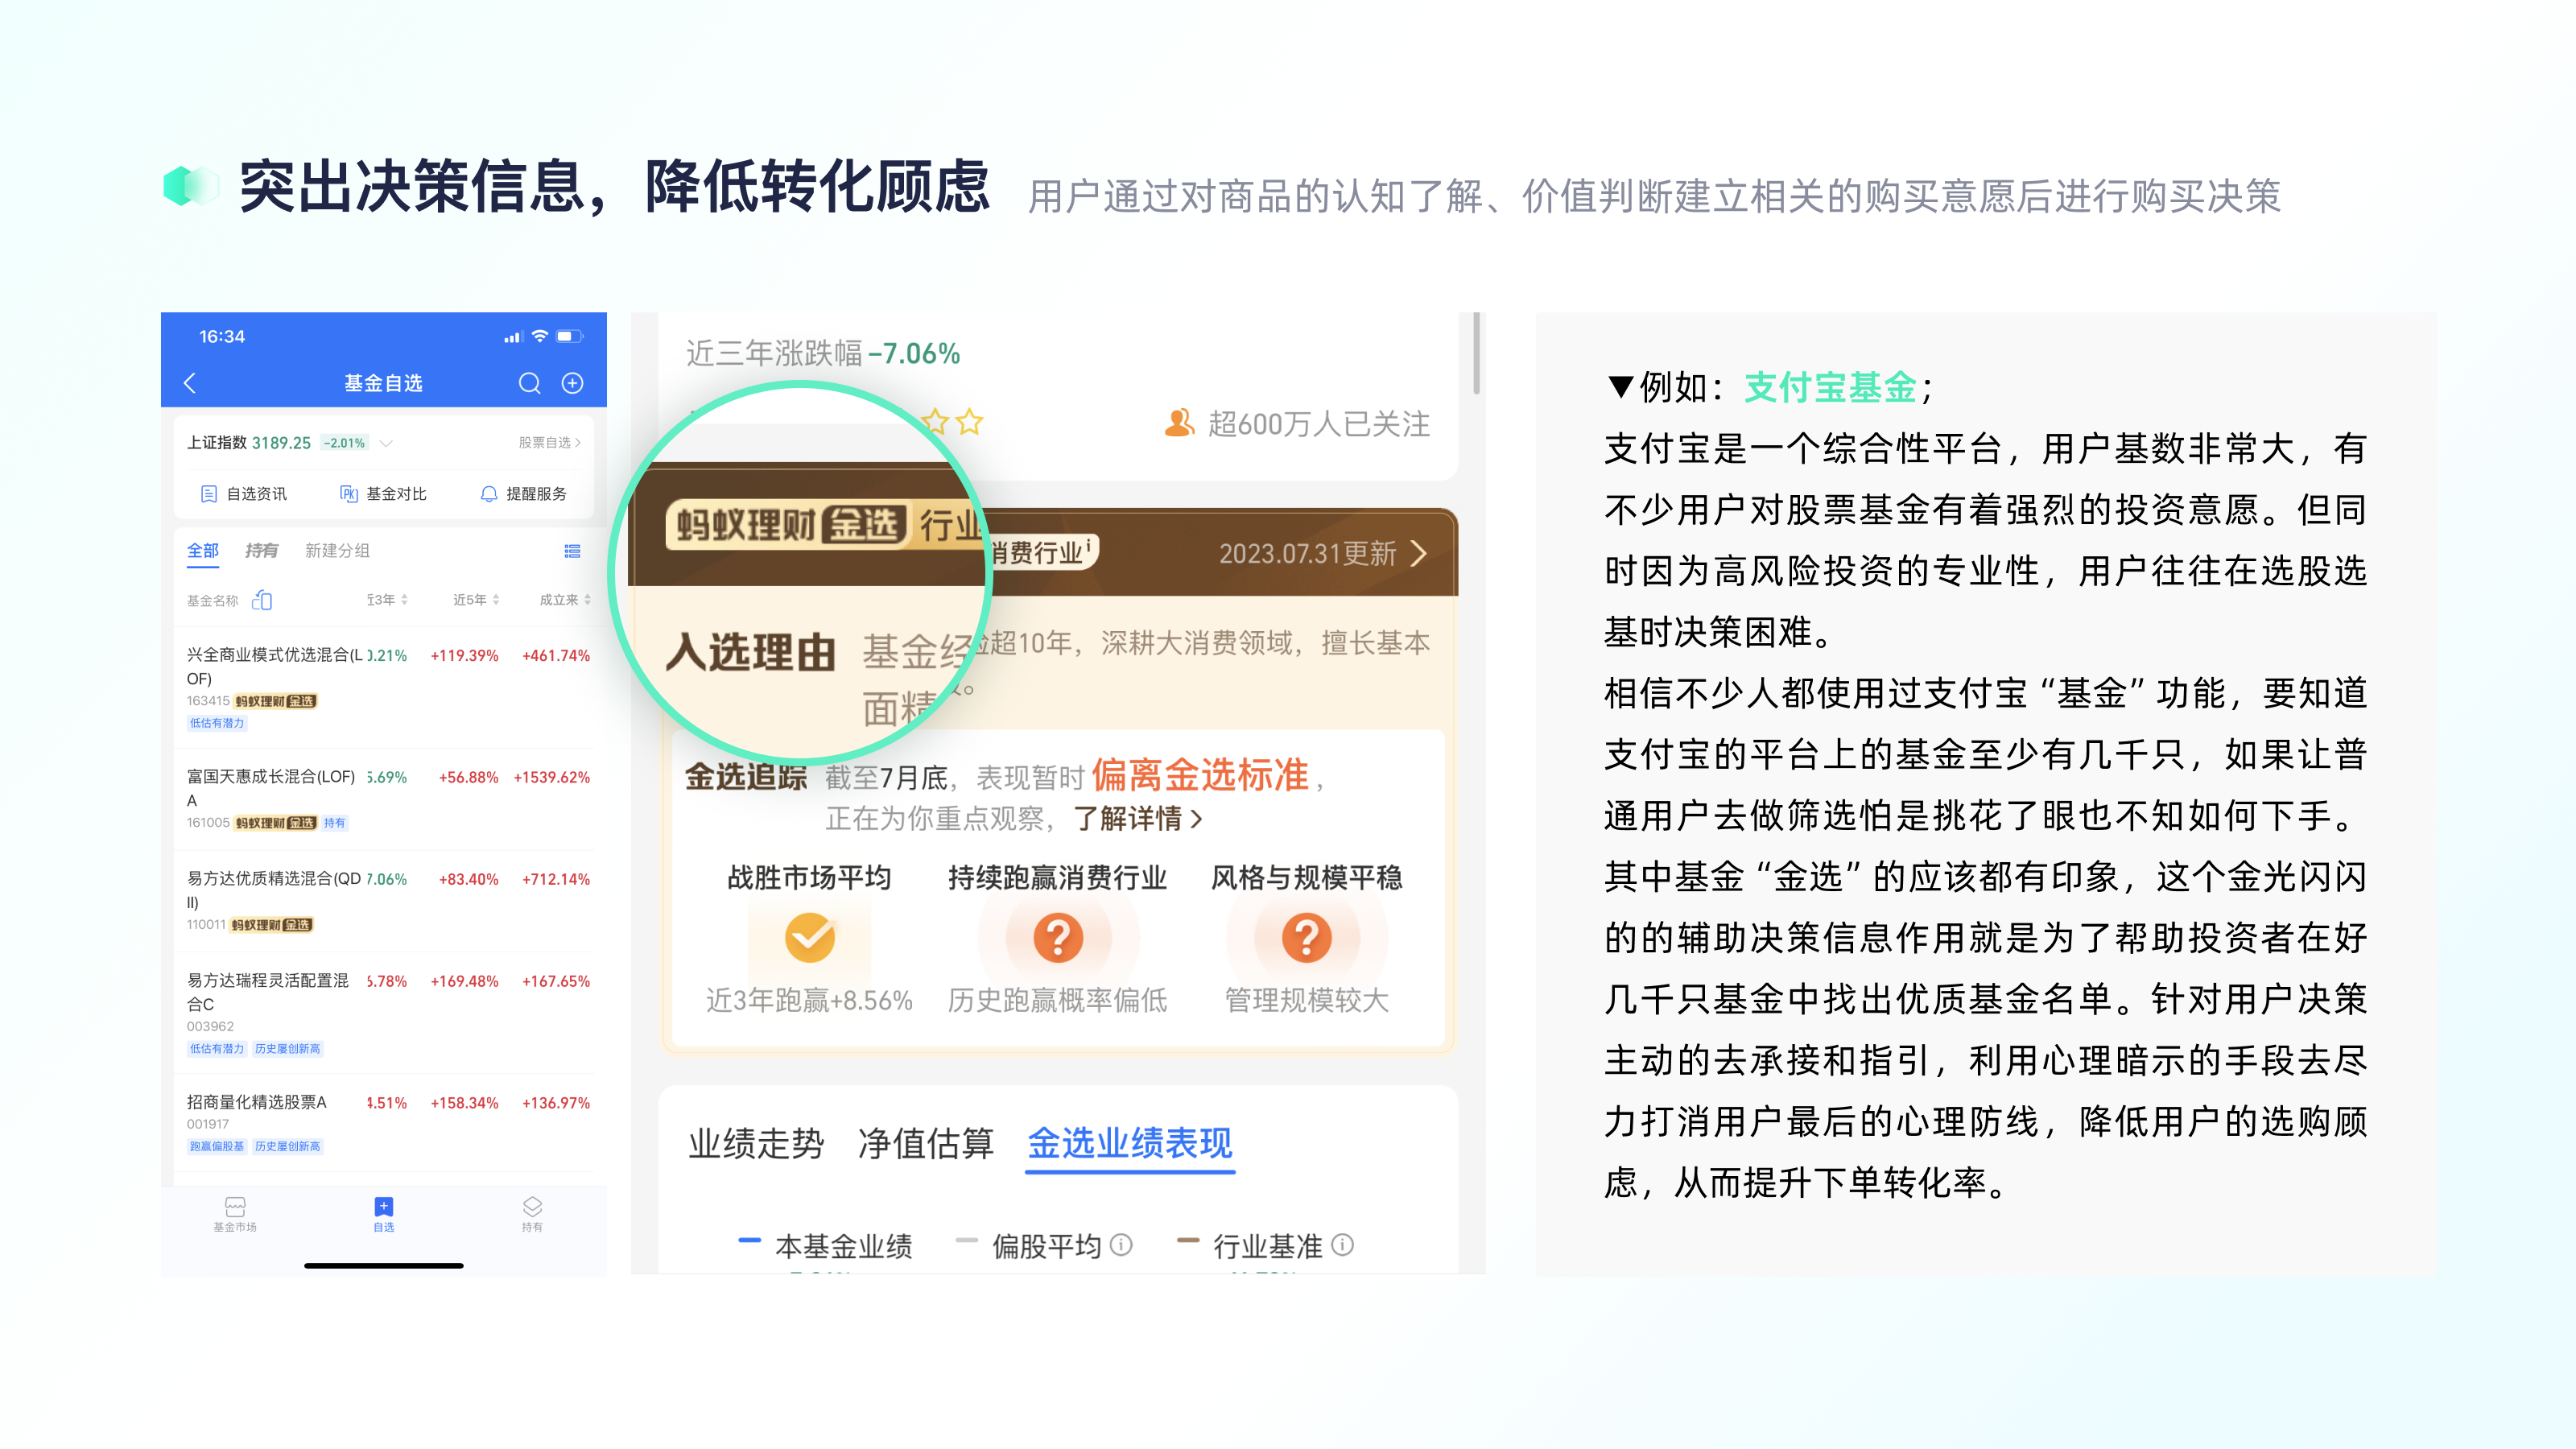Sort by the 近5年 column

point(476,600)
